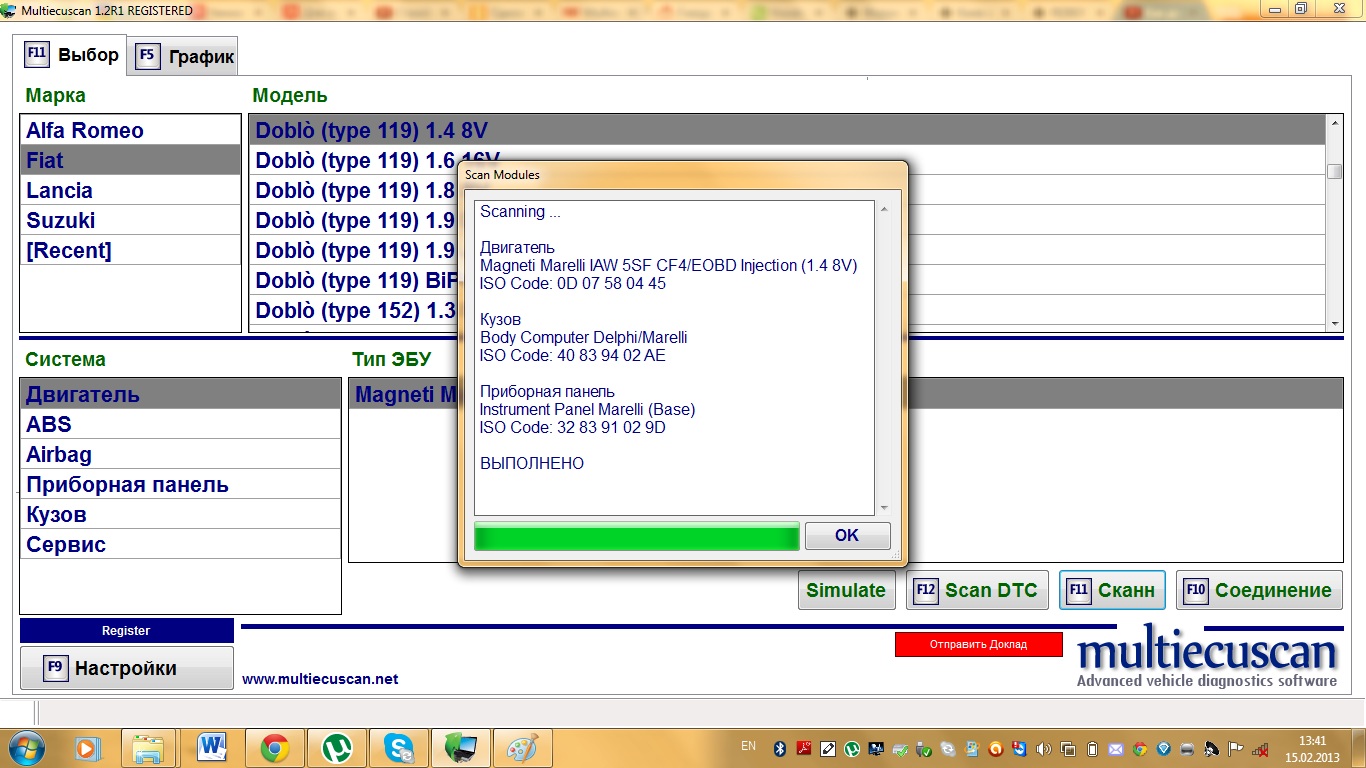Switch to the График tab
The width and height of the screenshot is (1366, 768).
click(x=185, y=56)
